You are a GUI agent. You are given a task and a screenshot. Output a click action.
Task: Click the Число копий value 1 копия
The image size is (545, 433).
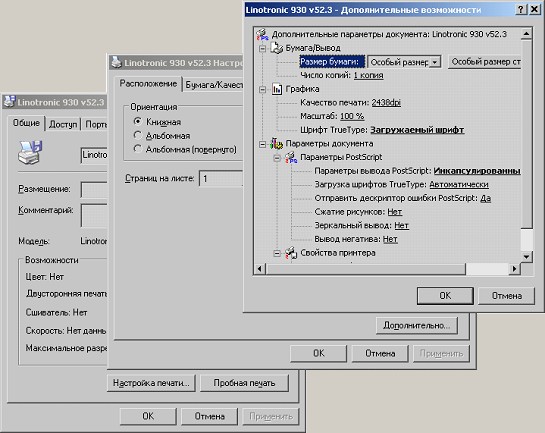point(368,75)
